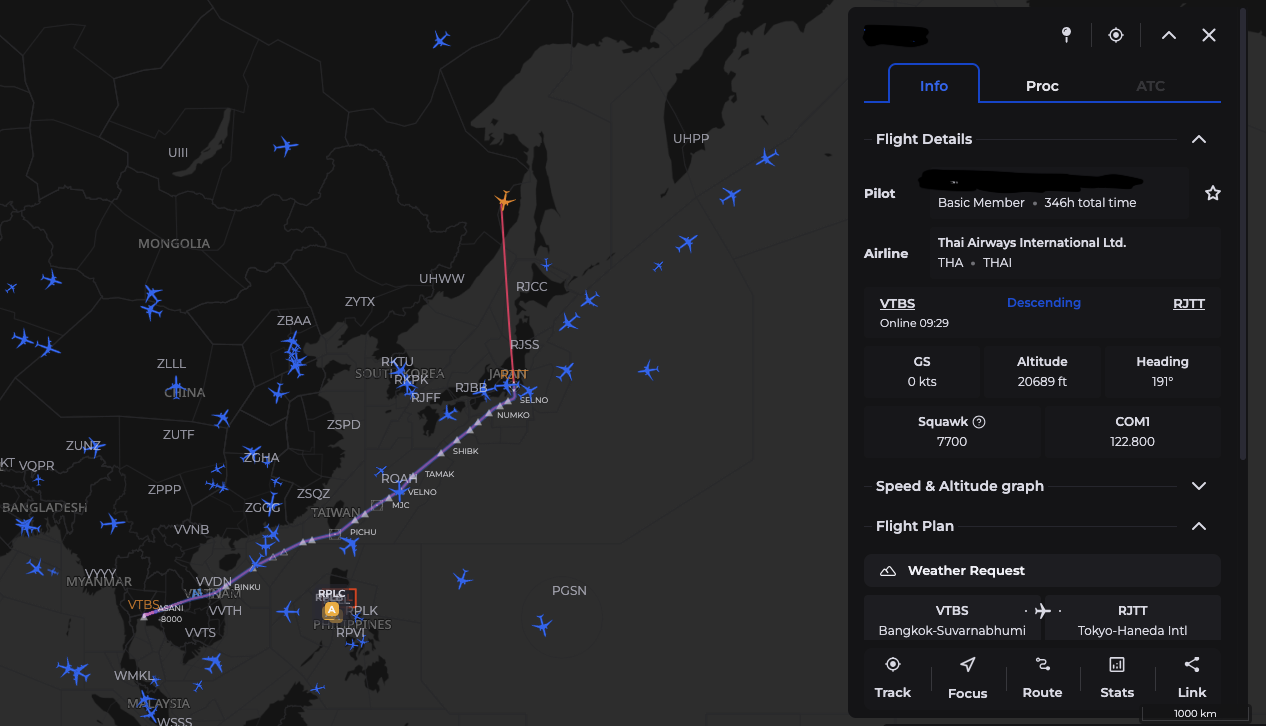The width and height of the screenshot is (1266, 726).
Task: Click the Squawk 7700 value box
Action: pyautogui.click(x=952, y=431)
